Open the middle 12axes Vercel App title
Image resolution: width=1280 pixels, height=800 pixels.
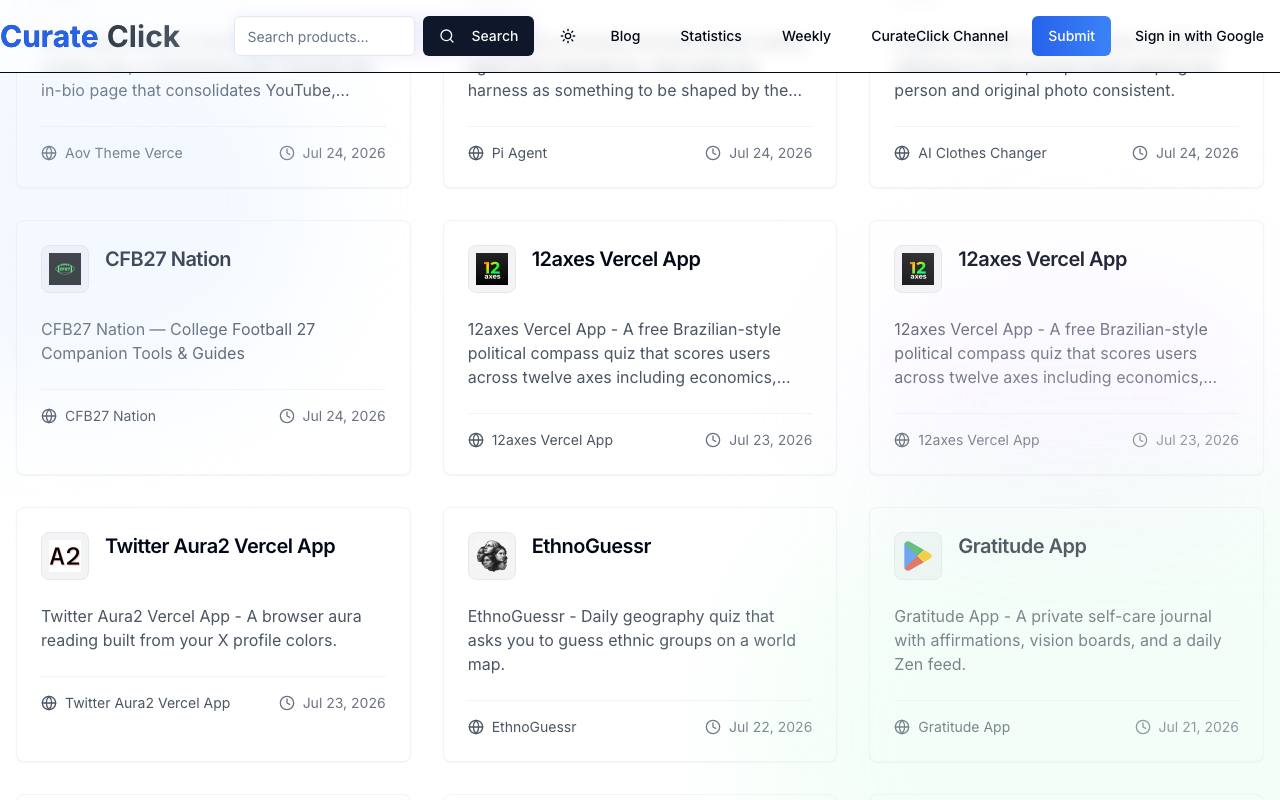click(616, 259)
